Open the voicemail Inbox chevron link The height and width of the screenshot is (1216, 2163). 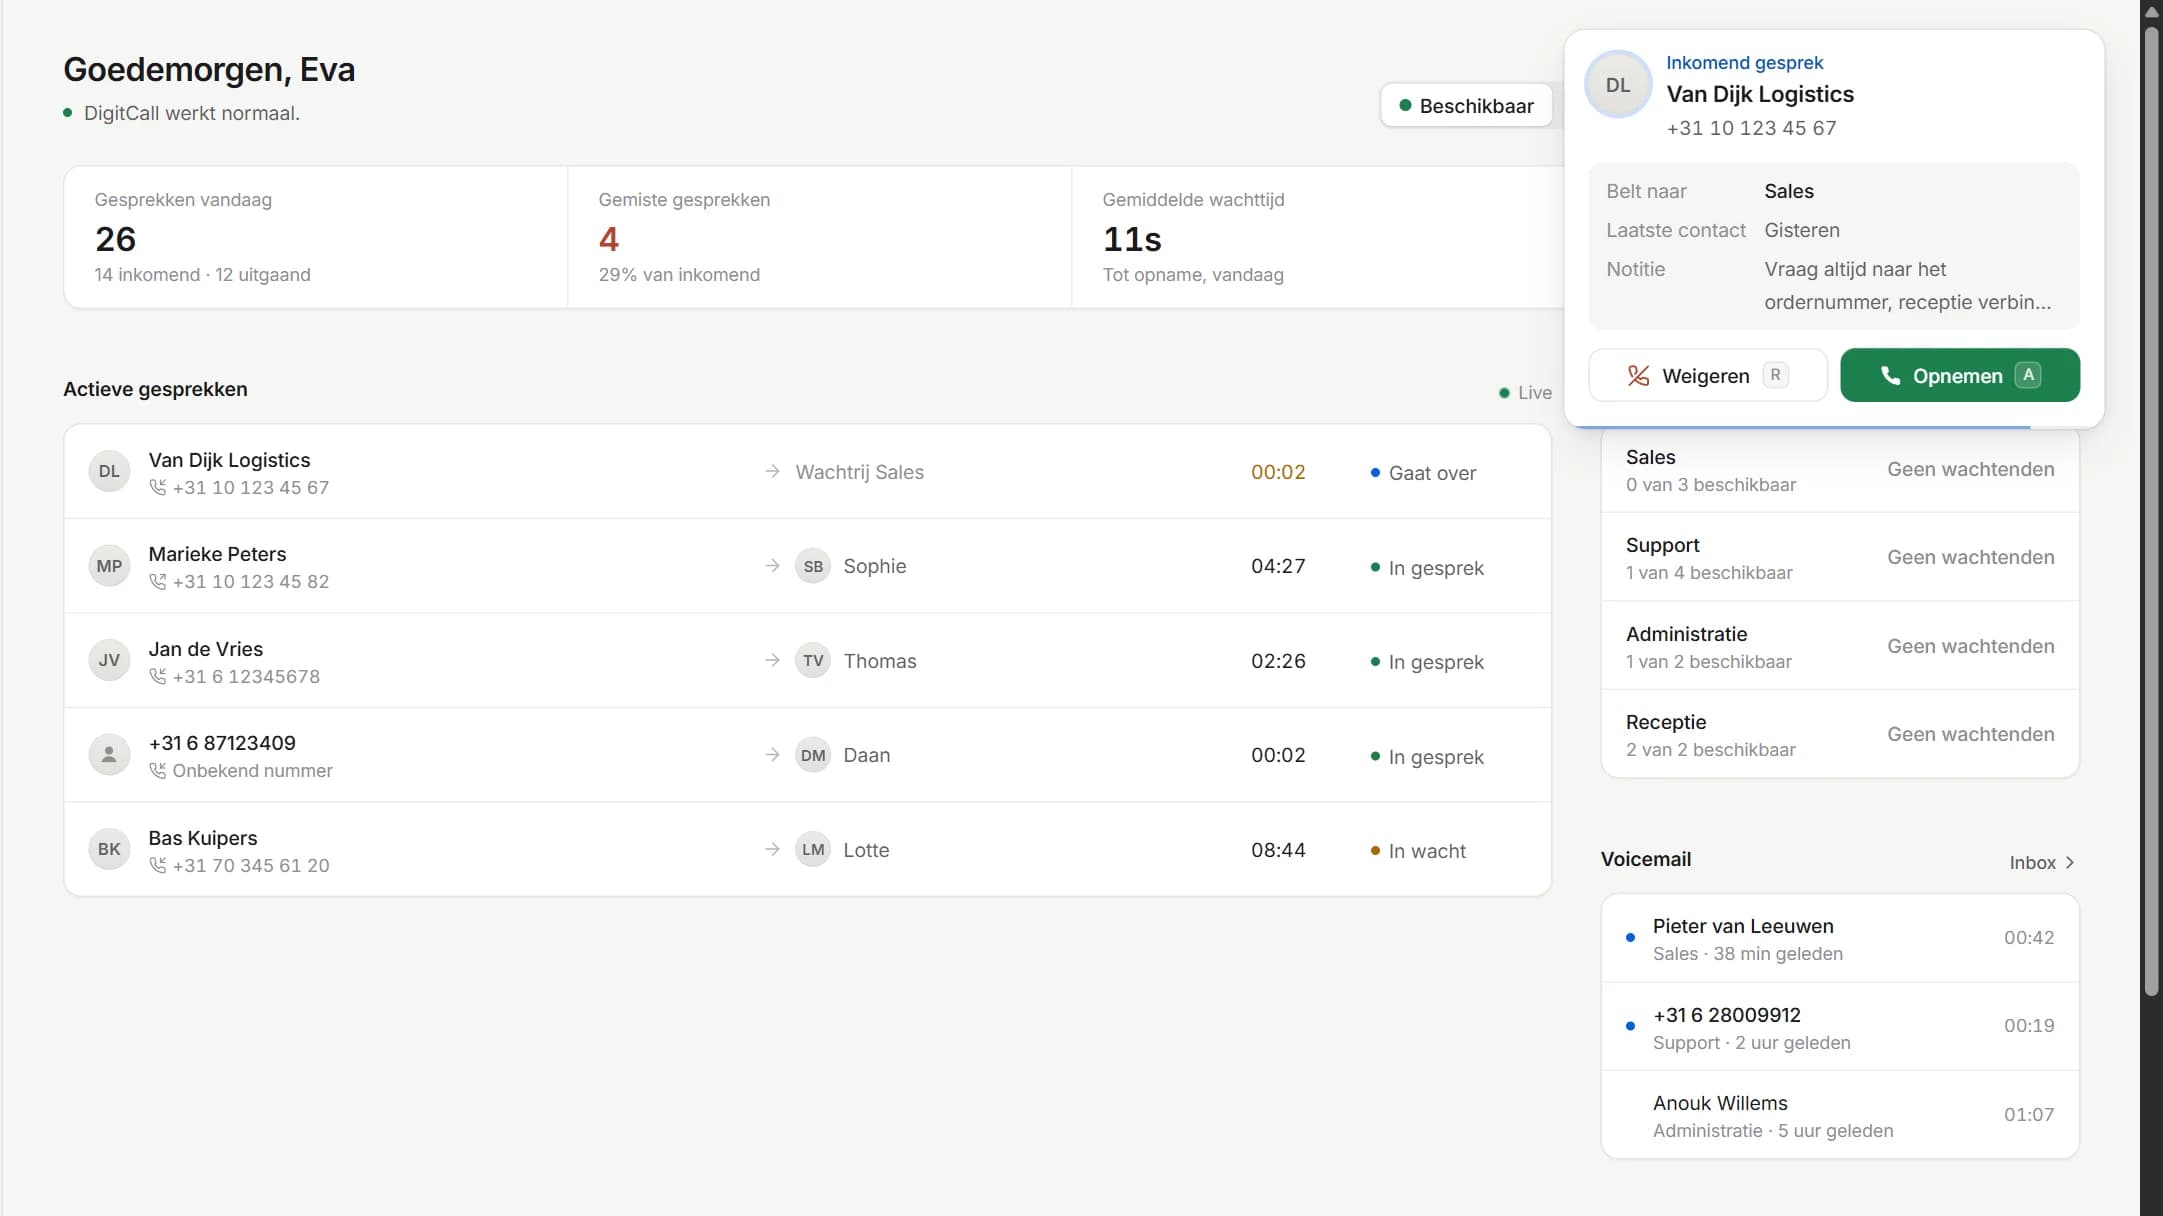point(2042,862)
